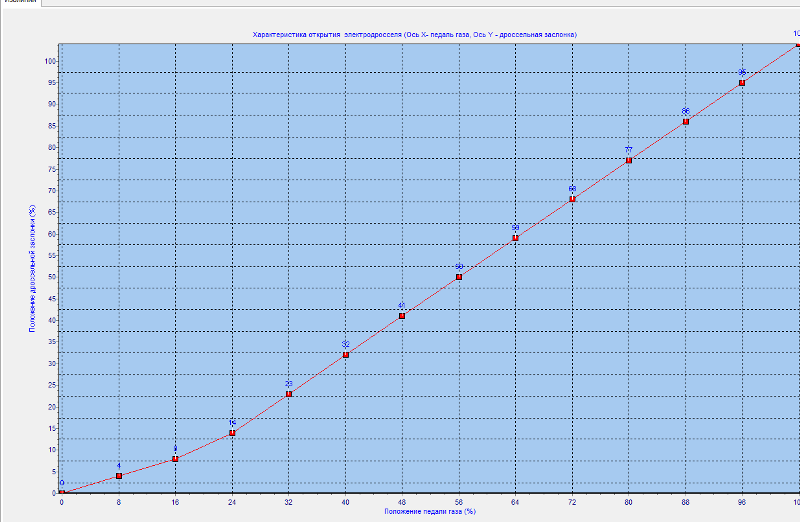800x522 pixels.
Task: Click the curve point labeled 41
Action: [402, 316]
